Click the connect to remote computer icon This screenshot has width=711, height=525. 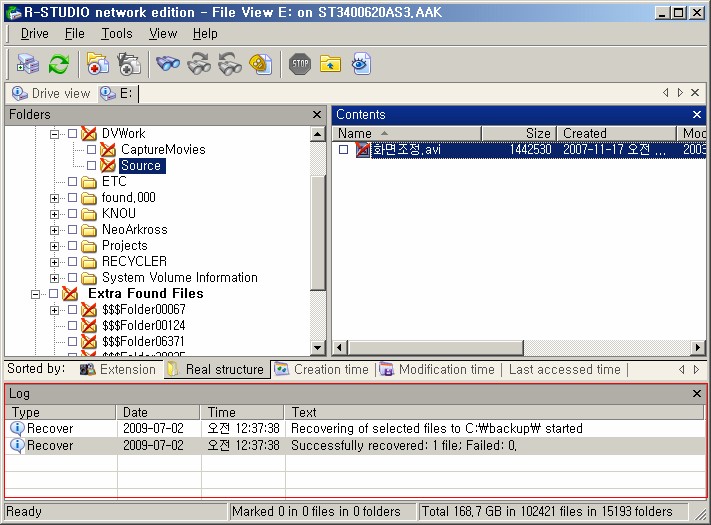(x=27, y=64)
